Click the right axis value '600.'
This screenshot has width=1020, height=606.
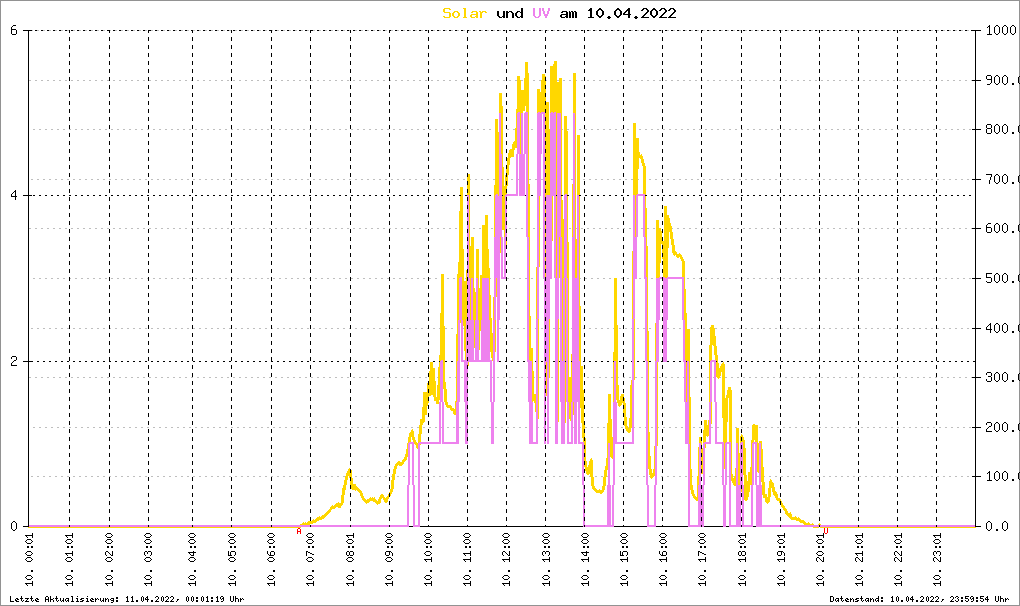coord(1002,228)
